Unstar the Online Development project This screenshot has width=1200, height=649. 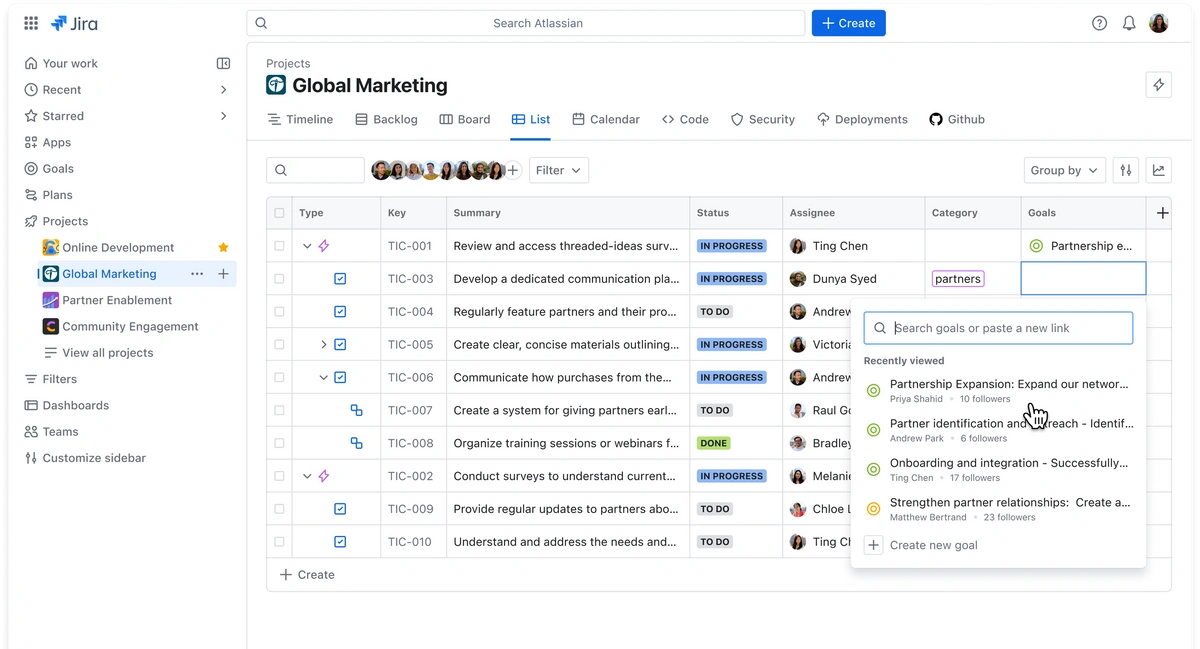[222, 247]
